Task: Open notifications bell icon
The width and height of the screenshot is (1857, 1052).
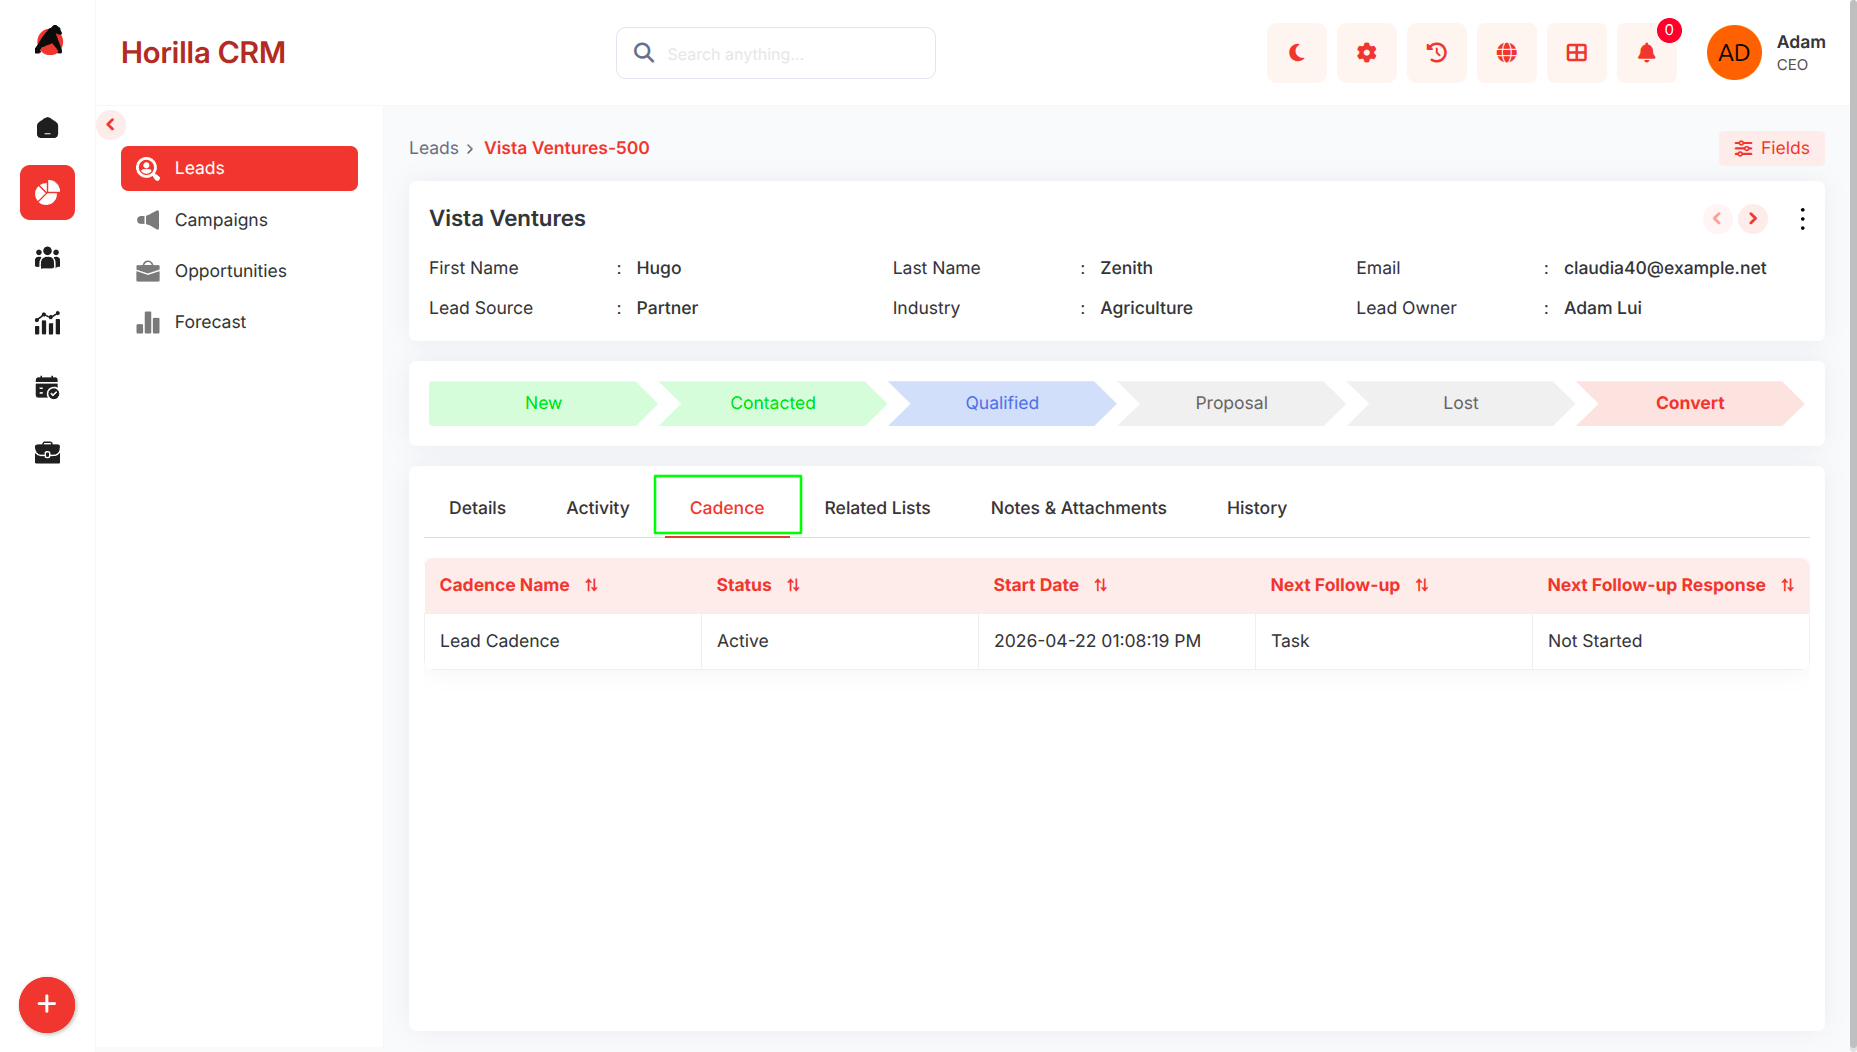Action: click(1647, 53)
